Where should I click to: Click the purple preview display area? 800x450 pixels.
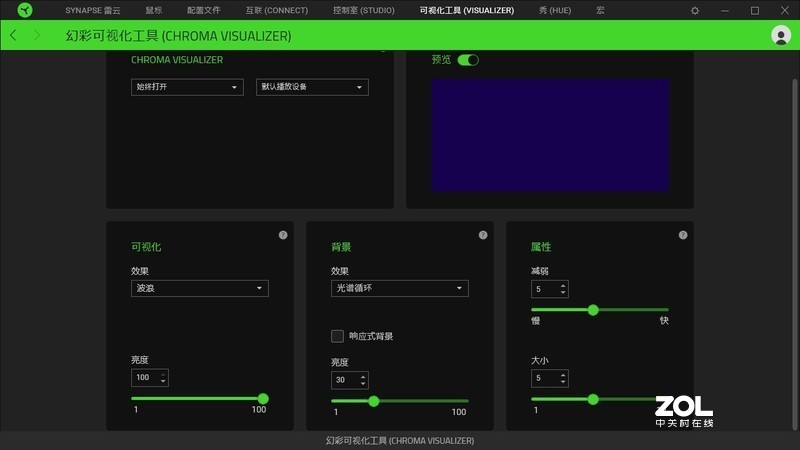(549, 135)
